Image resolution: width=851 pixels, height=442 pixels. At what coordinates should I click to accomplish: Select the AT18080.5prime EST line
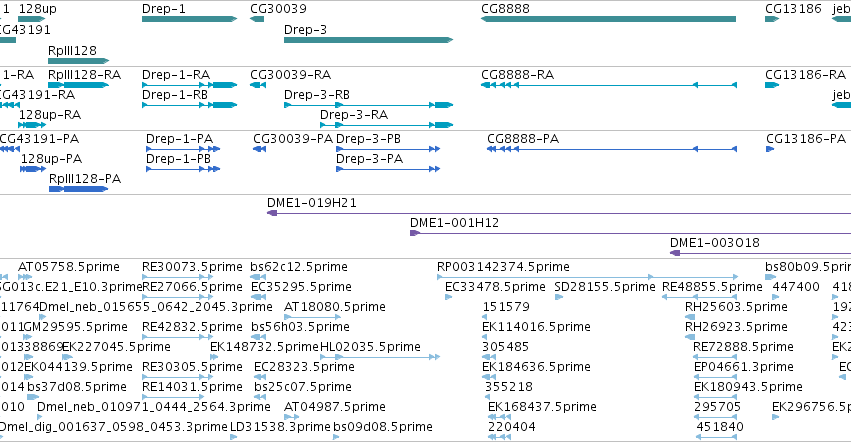click(312, 317)
